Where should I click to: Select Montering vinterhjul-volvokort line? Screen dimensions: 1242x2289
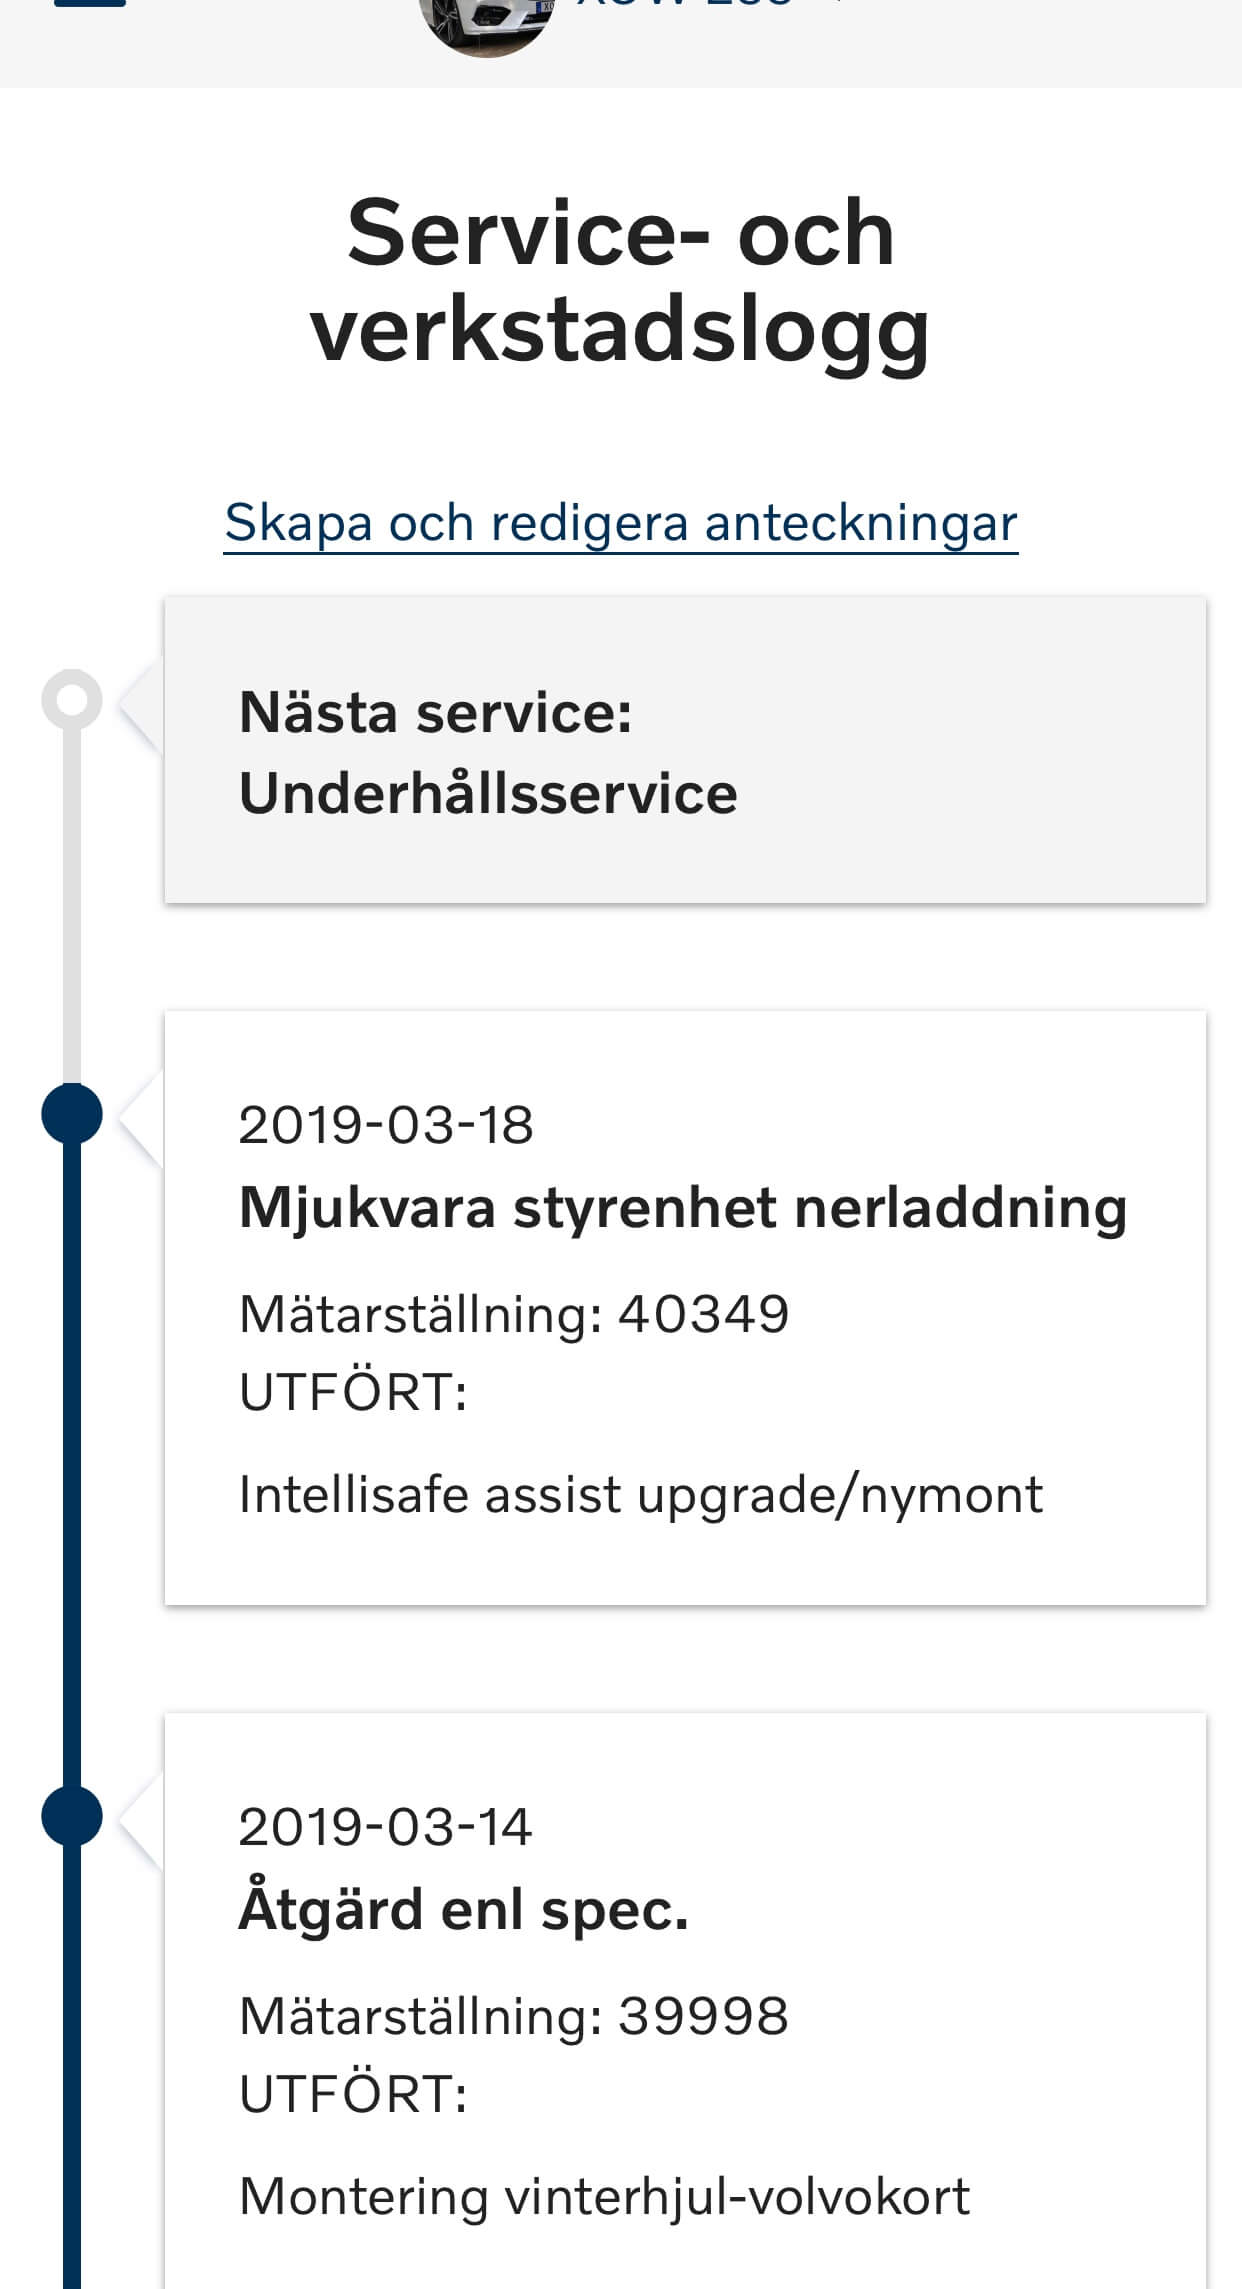(x=604, y=2197)
